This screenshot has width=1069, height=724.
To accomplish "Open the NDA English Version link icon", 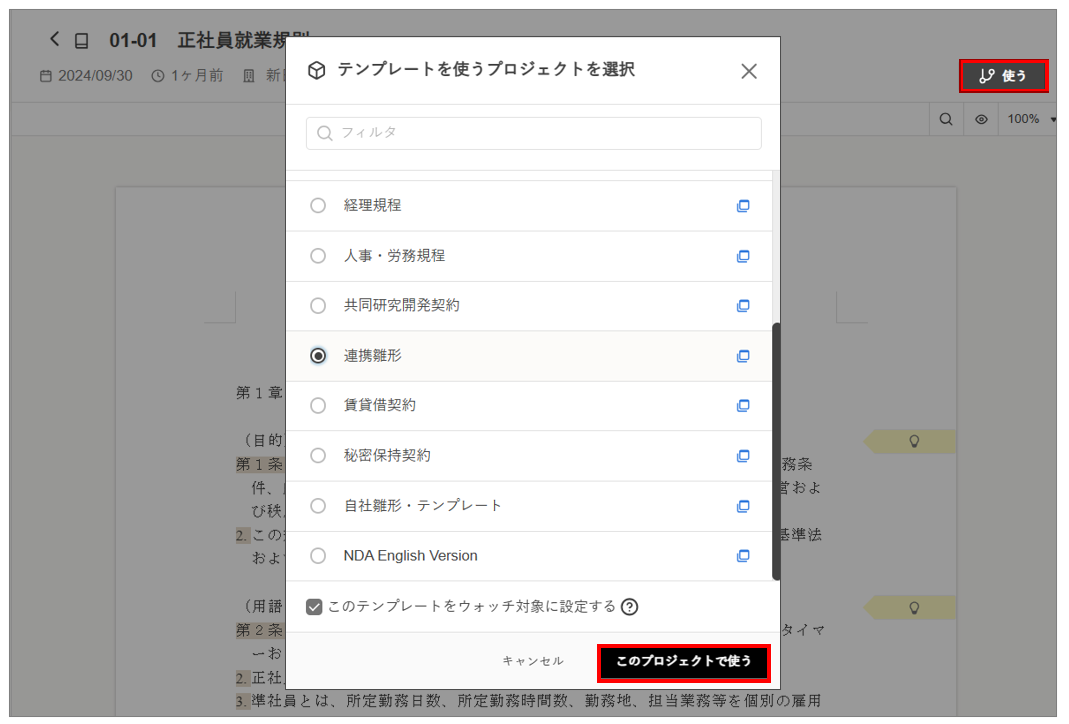I will coord(743,556).
